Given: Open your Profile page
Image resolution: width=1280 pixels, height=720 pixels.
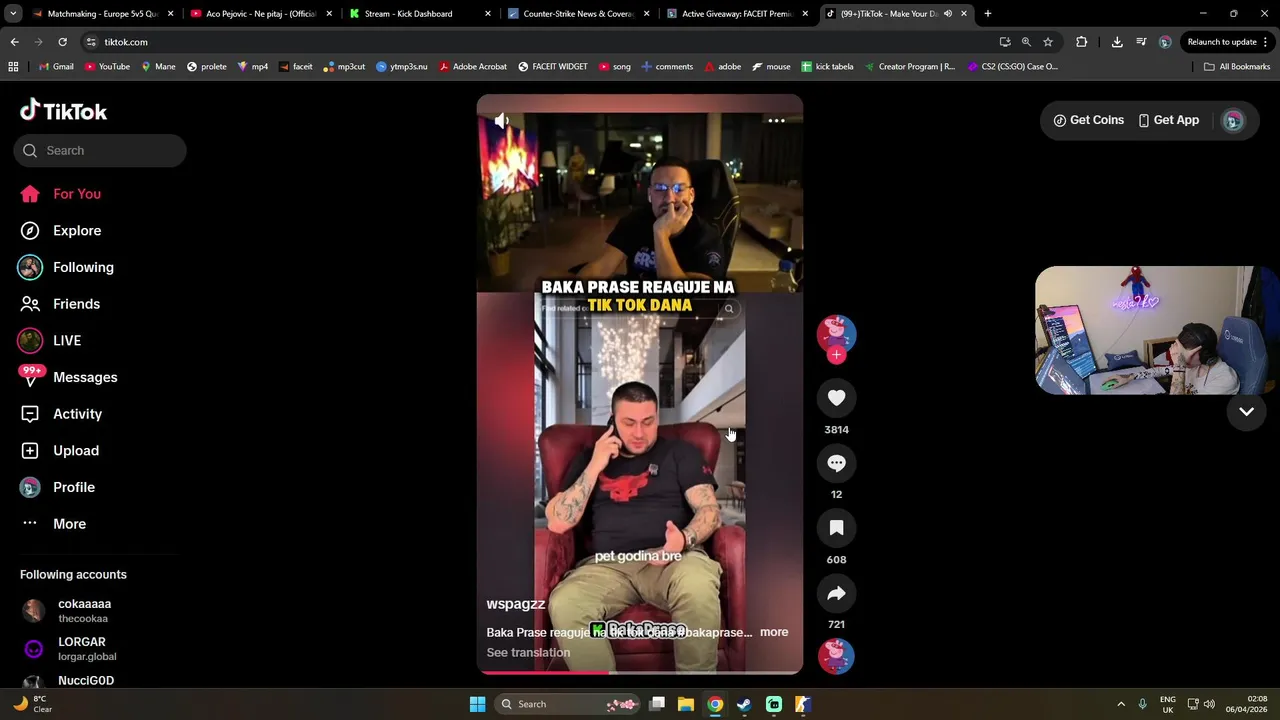Looking at the screenshot, I should 57,487.
